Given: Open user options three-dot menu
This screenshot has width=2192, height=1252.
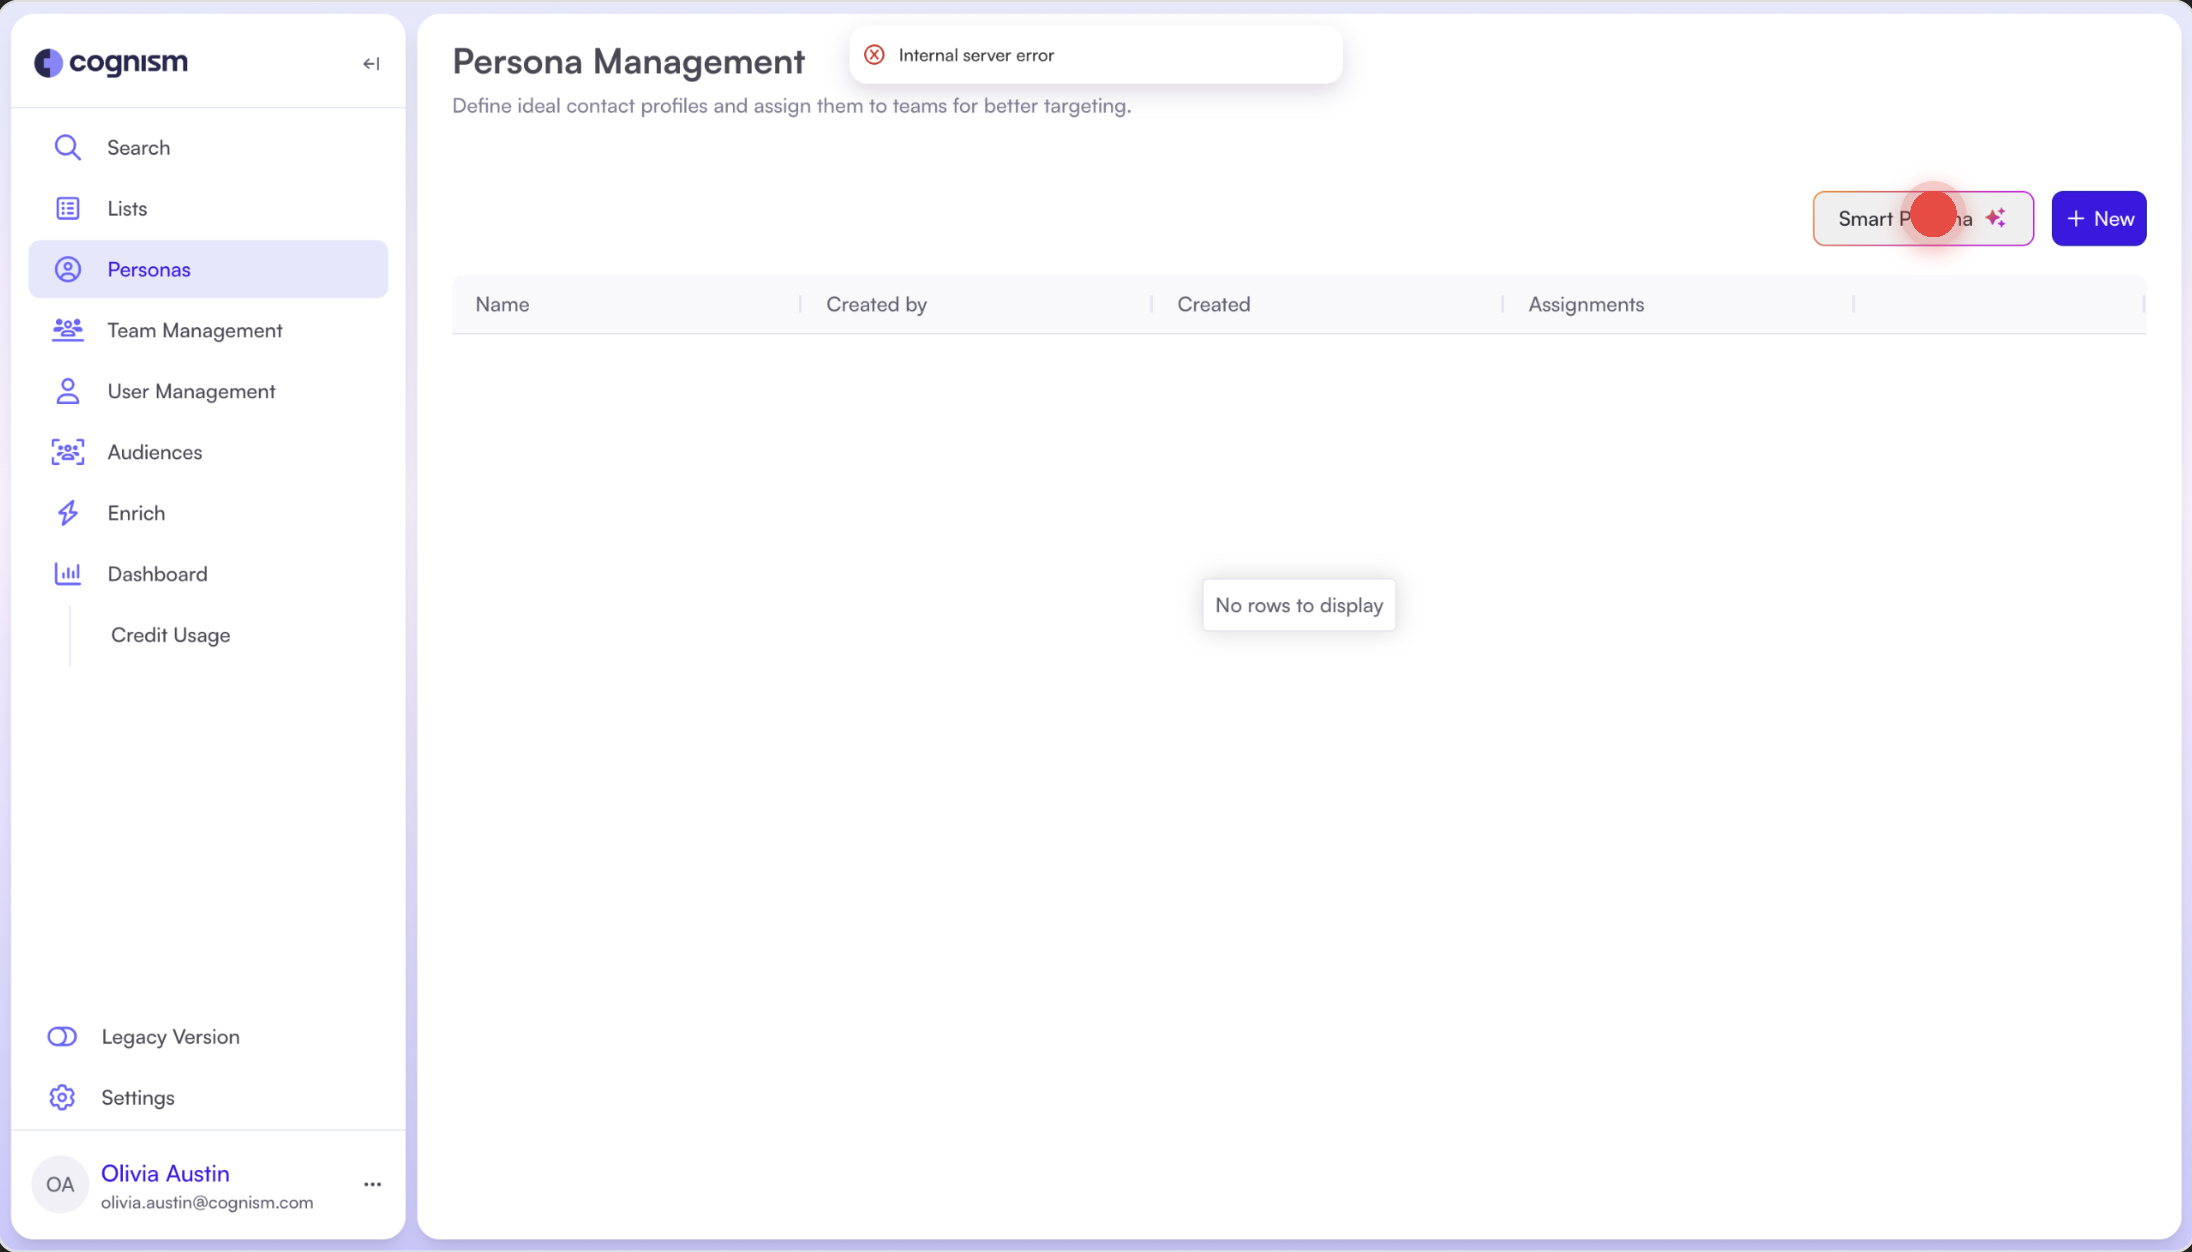Looking at the screenshot, I should click(x=372, y=1185).
